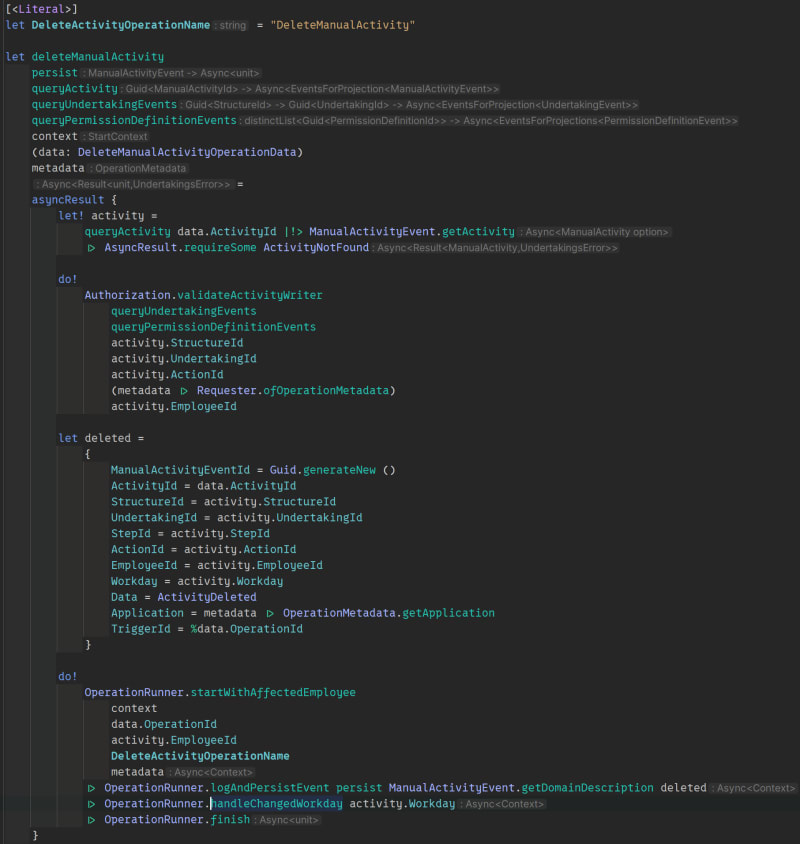Click the persist parameter

point(54,73)
